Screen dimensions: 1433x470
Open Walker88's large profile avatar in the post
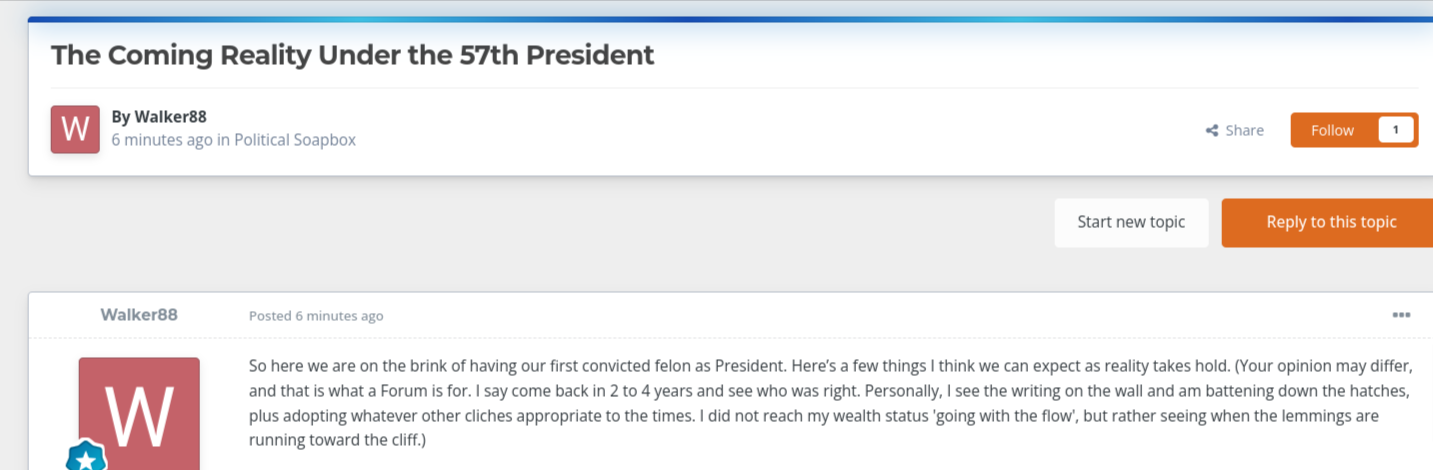[x=139, y=413]
